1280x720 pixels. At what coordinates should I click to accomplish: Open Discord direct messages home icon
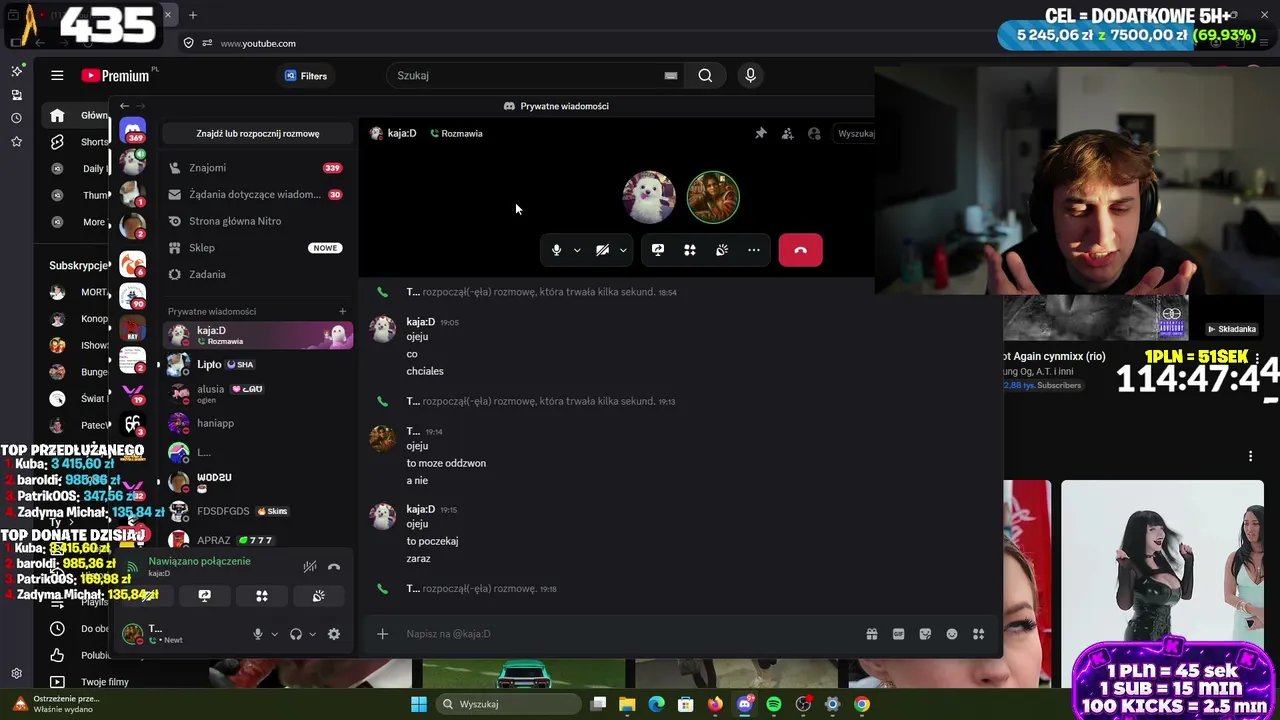[x=133, y=131]
